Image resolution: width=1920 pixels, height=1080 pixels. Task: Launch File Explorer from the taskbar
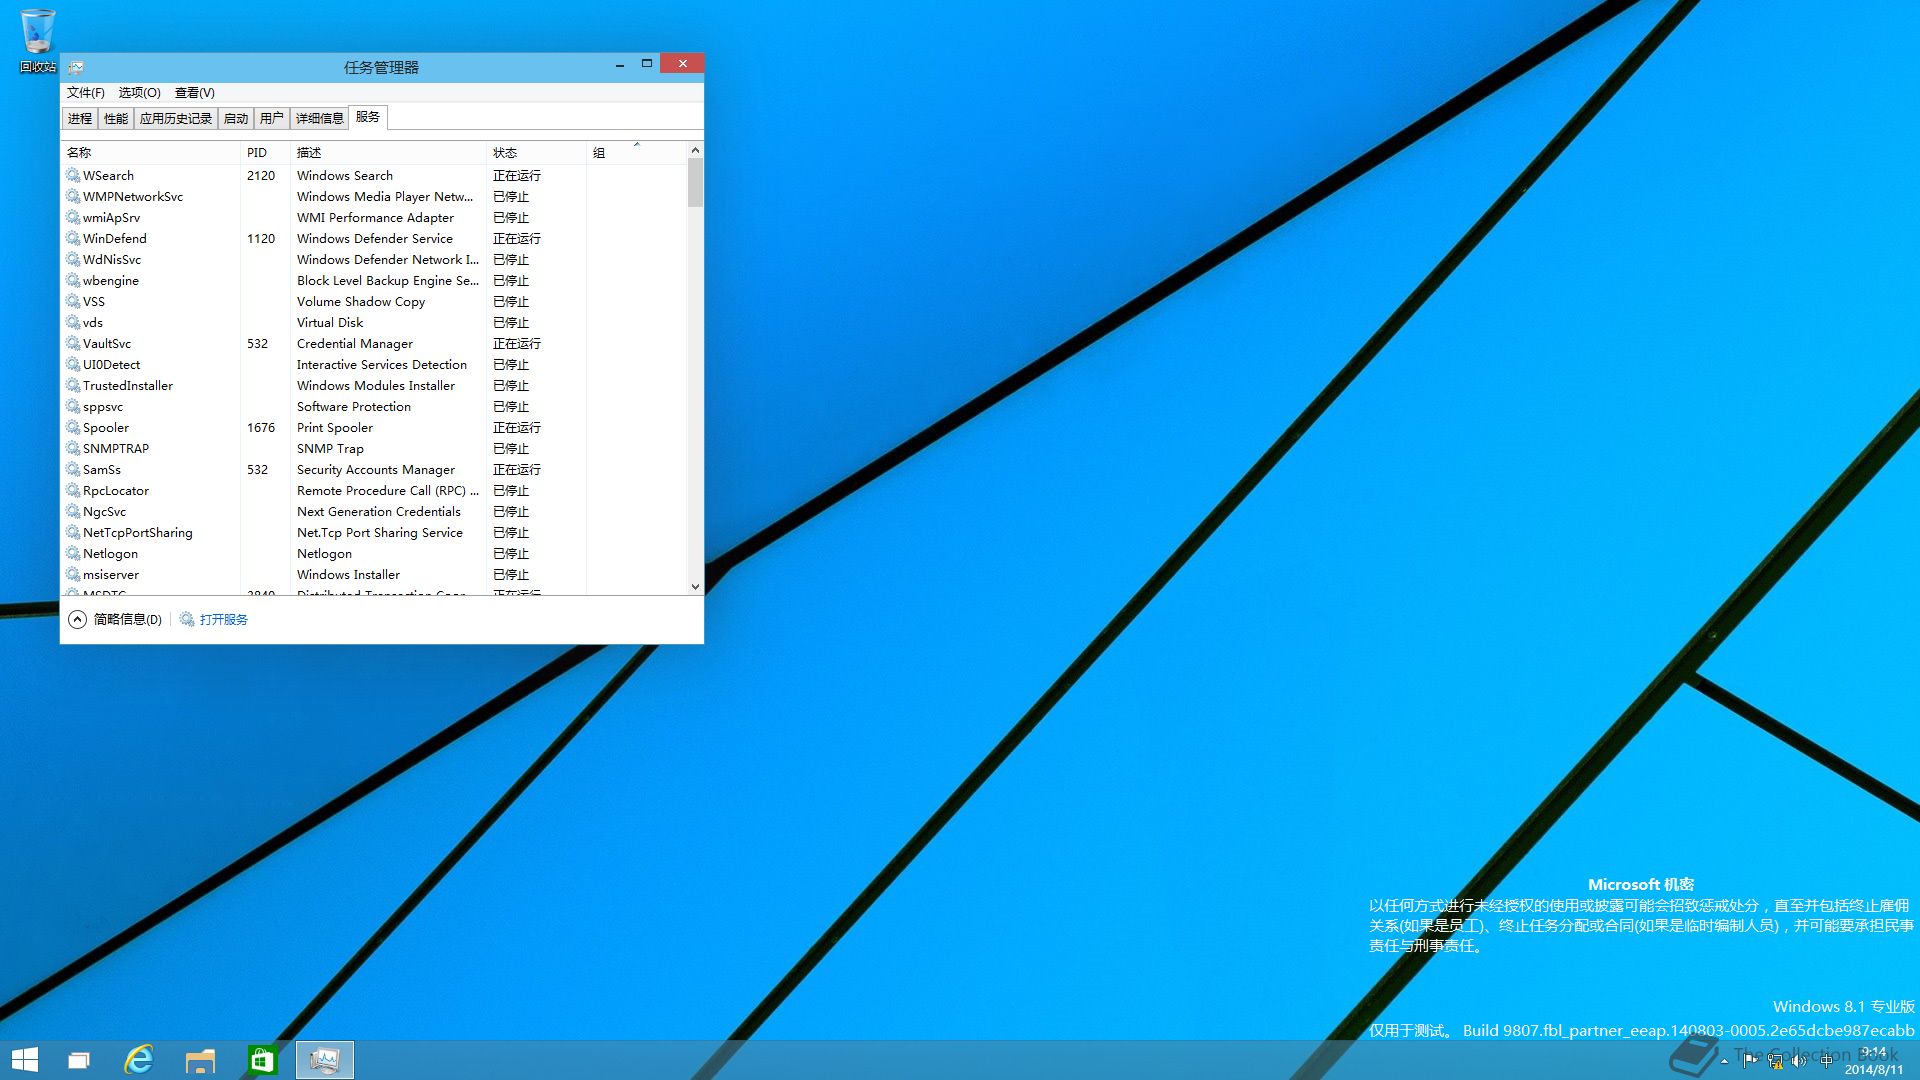pyautogui.click(x=201, y=1059)
